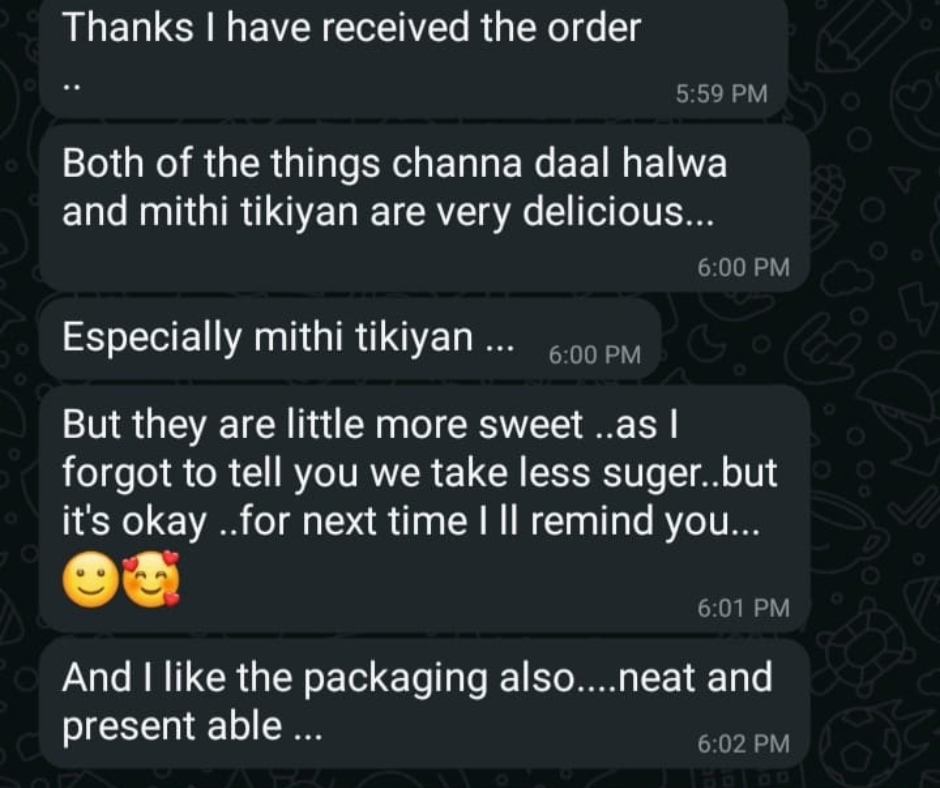
Task: Click the two dots under the first message
Action: coord(72,88)
